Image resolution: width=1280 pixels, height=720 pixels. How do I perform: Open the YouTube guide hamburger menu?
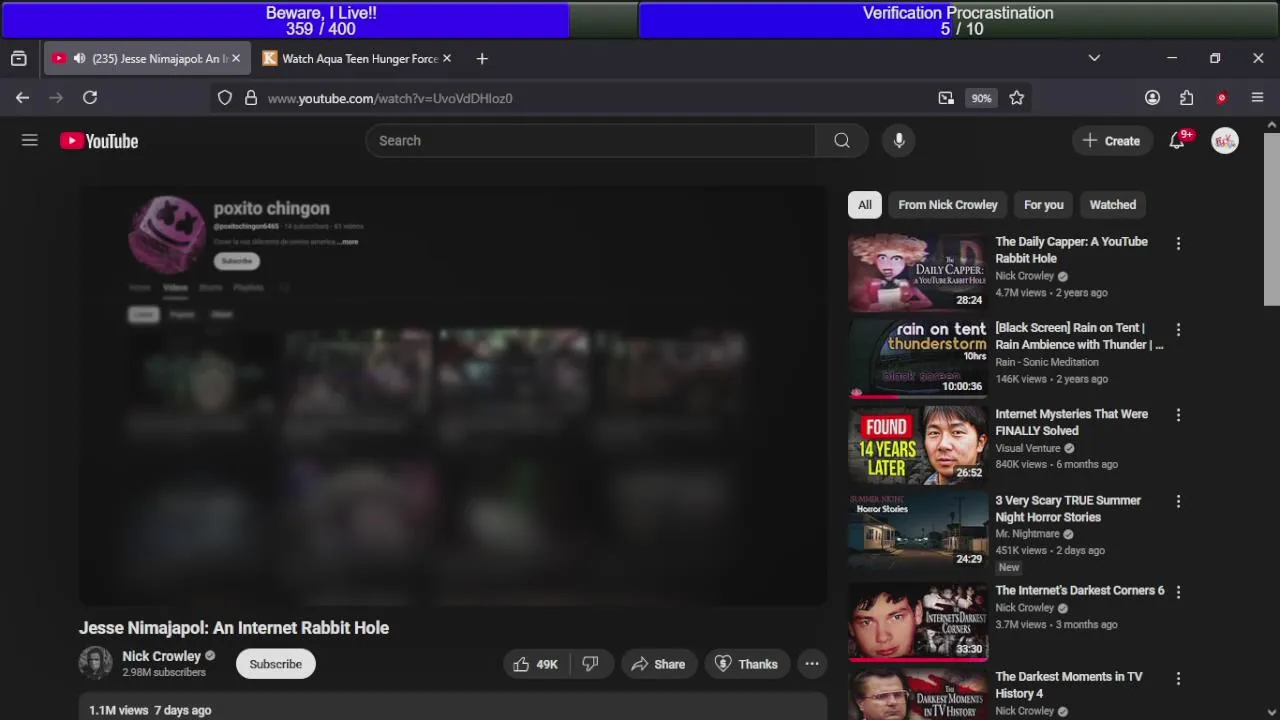tap(30, 141)
